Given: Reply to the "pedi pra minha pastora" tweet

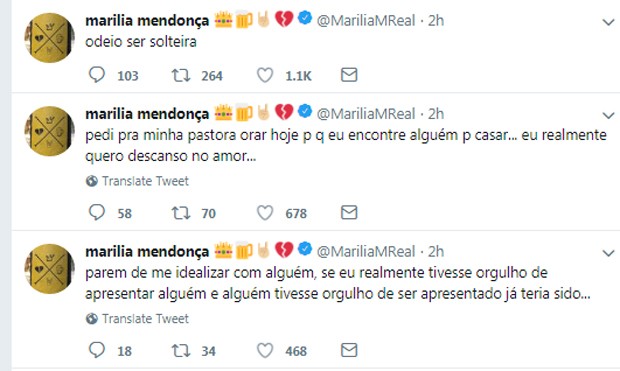Looking at the screenshot, I should click(x=96, y=212).
